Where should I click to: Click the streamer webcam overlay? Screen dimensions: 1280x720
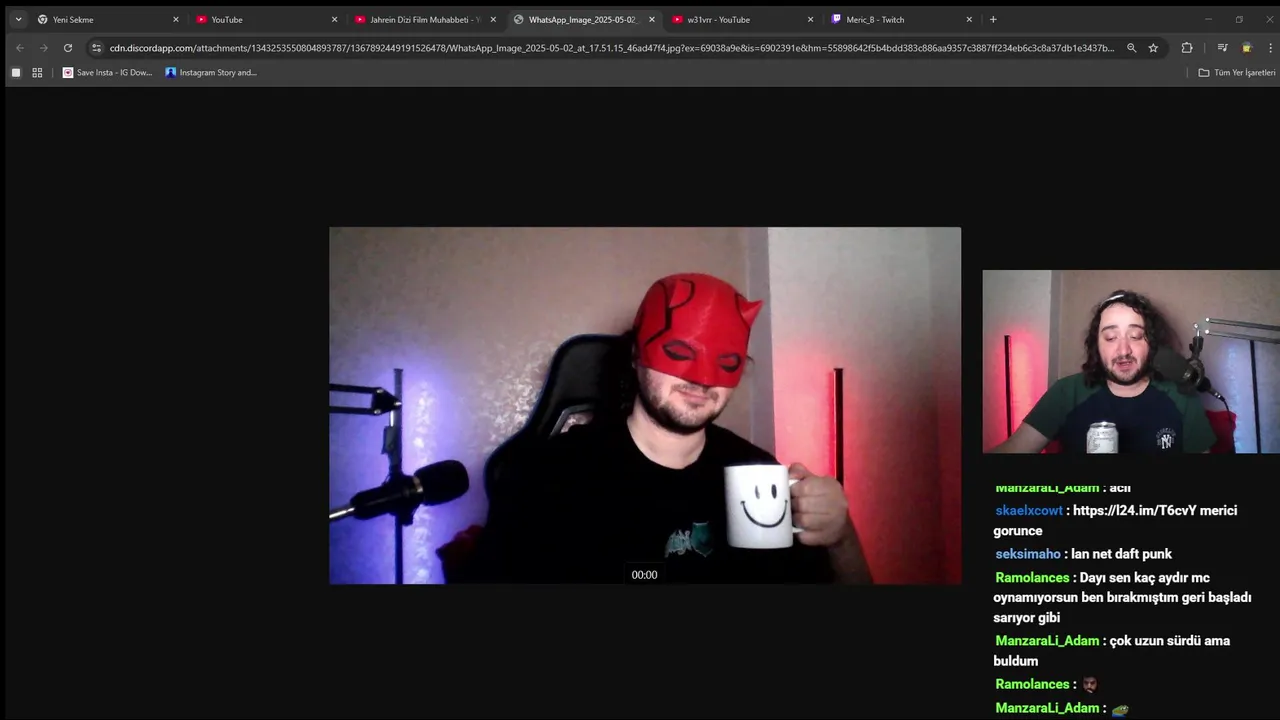1131,362
